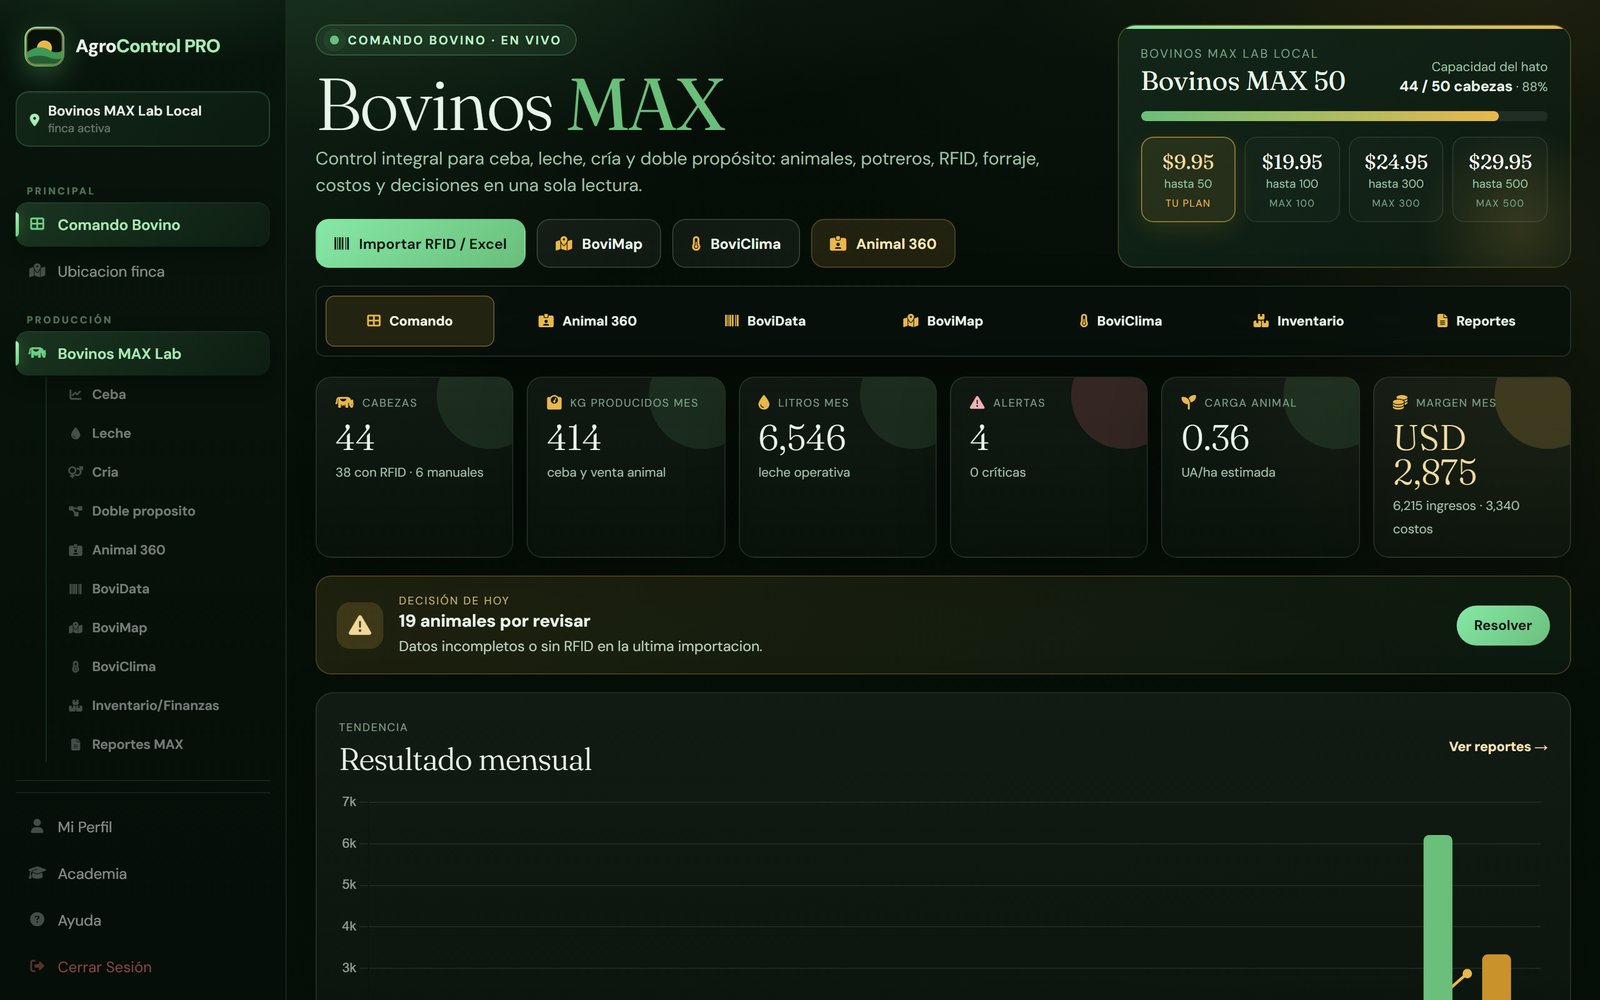Open the BoviMap tab
1600x1000 pixels.
pos(943,321)
